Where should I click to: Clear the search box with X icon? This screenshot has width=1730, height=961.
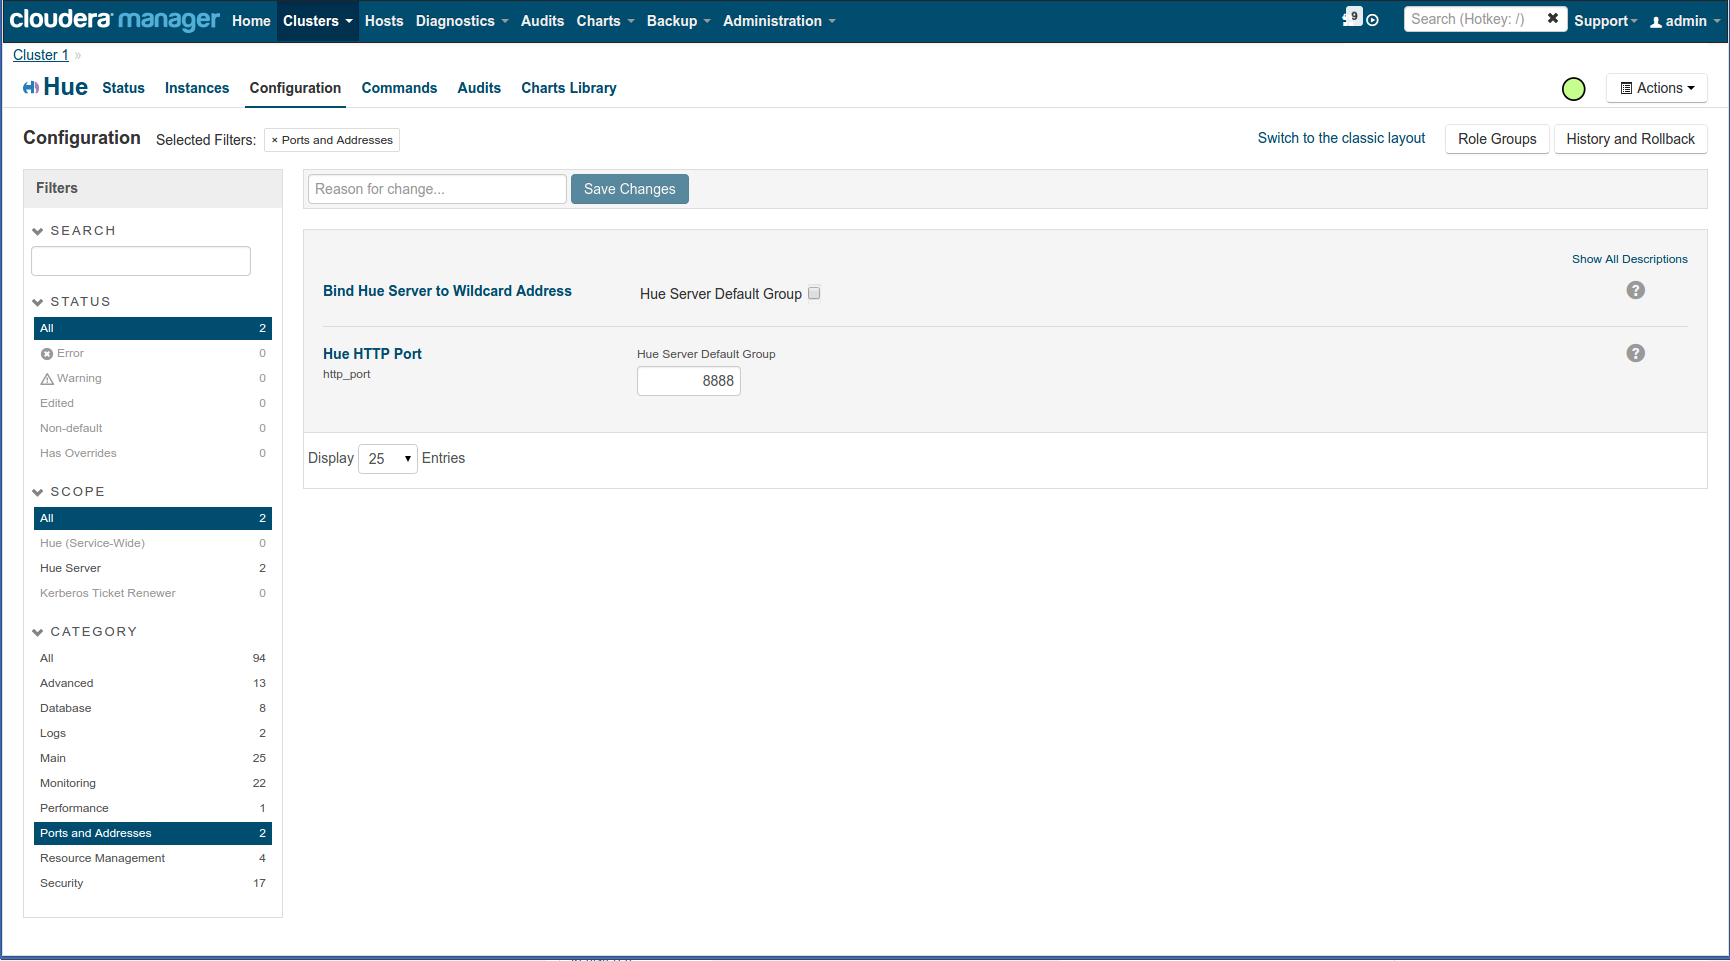[x=1553, y=18]
